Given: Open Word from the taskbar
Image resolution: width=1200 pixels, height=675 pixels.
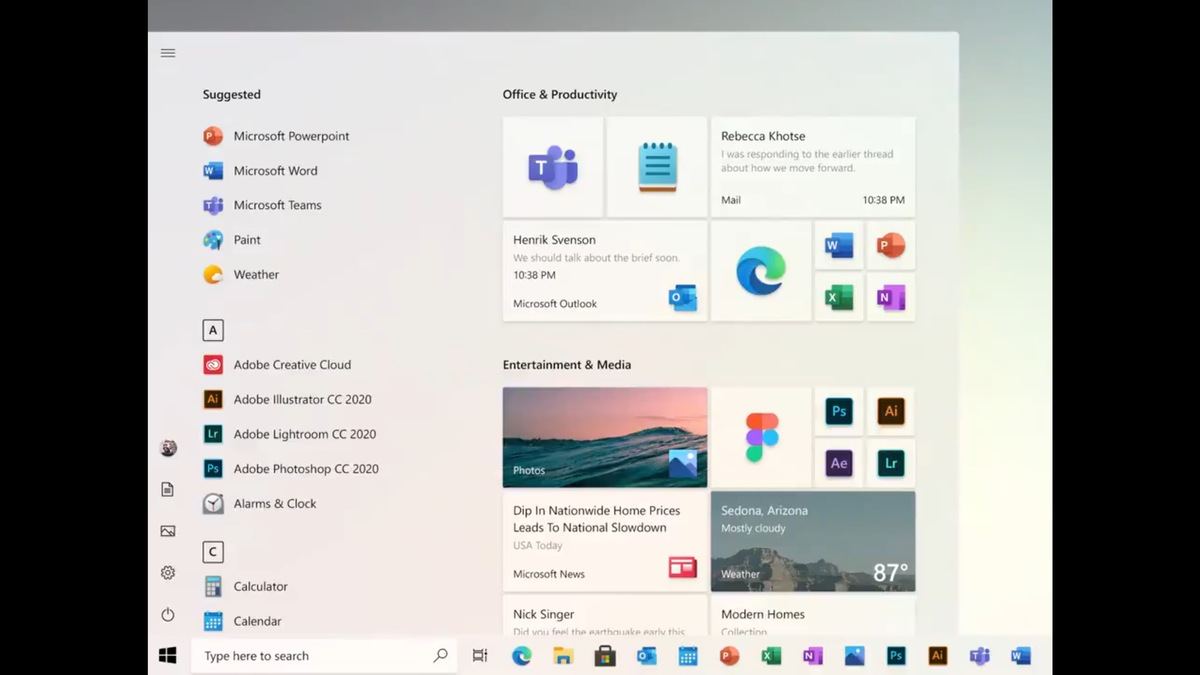Looking at the screenshot, I should click(x=1020, y=656).
